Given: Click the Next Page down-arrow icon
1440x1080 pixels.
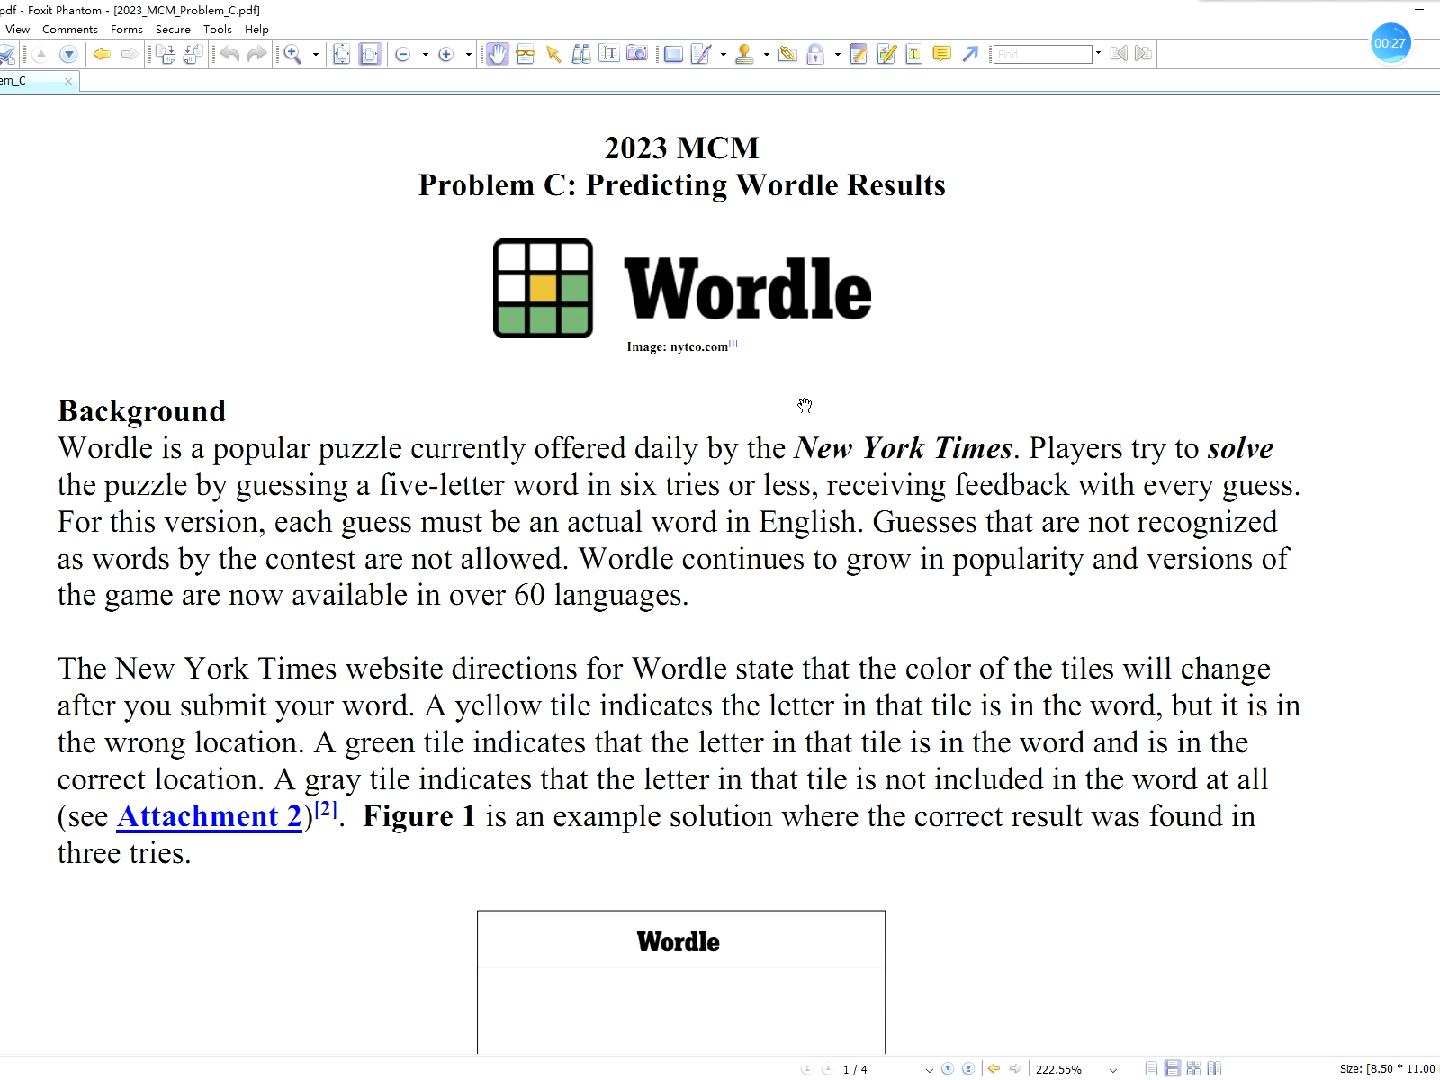Looking at the screenshot, I should pos(68,54).
